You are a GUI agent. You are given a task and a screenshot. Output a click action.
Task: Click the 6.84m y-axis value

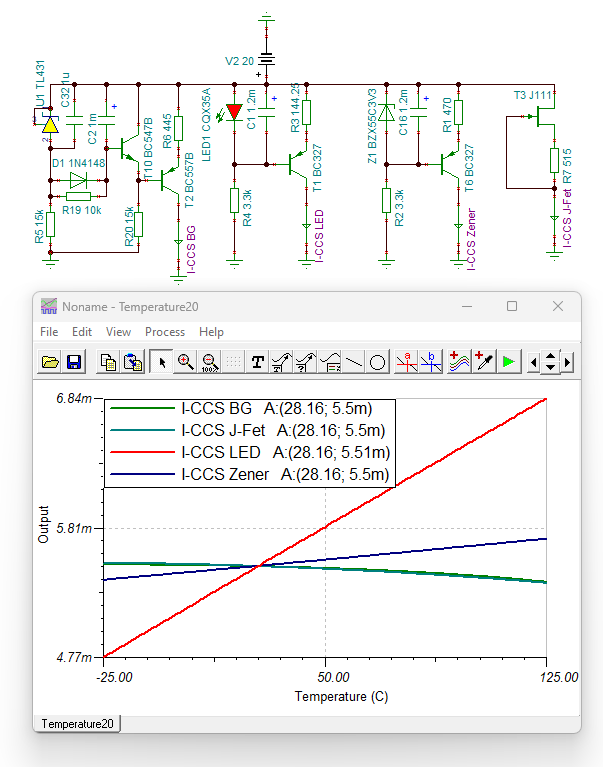click(73, 399)
